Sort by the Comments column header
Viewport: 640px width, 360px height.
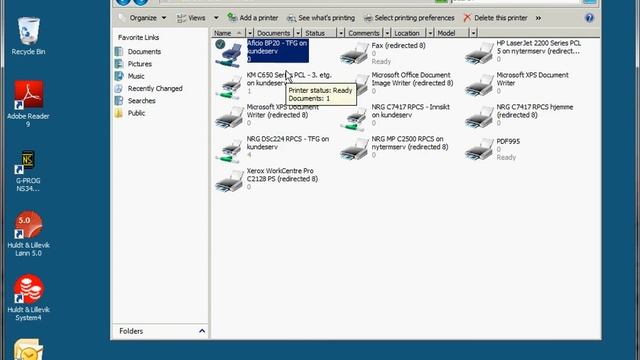(364, 33)
